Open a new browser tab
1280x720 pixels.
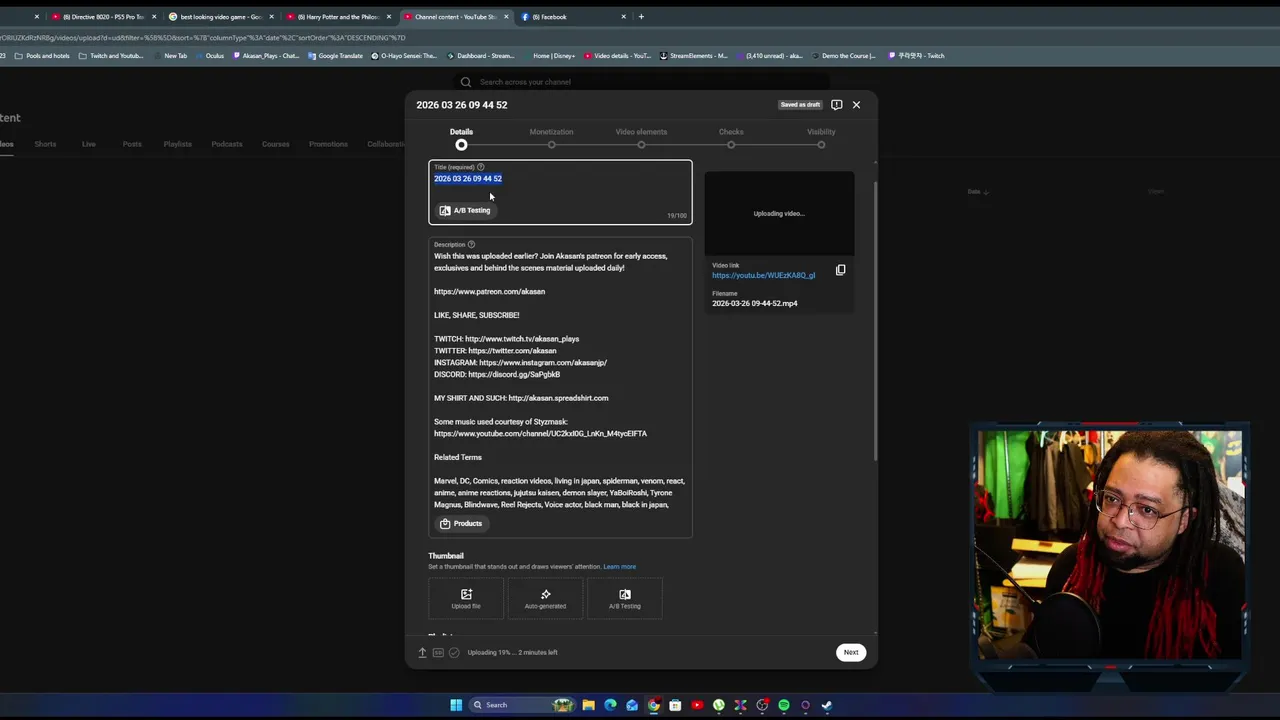(x=641, y=17)
